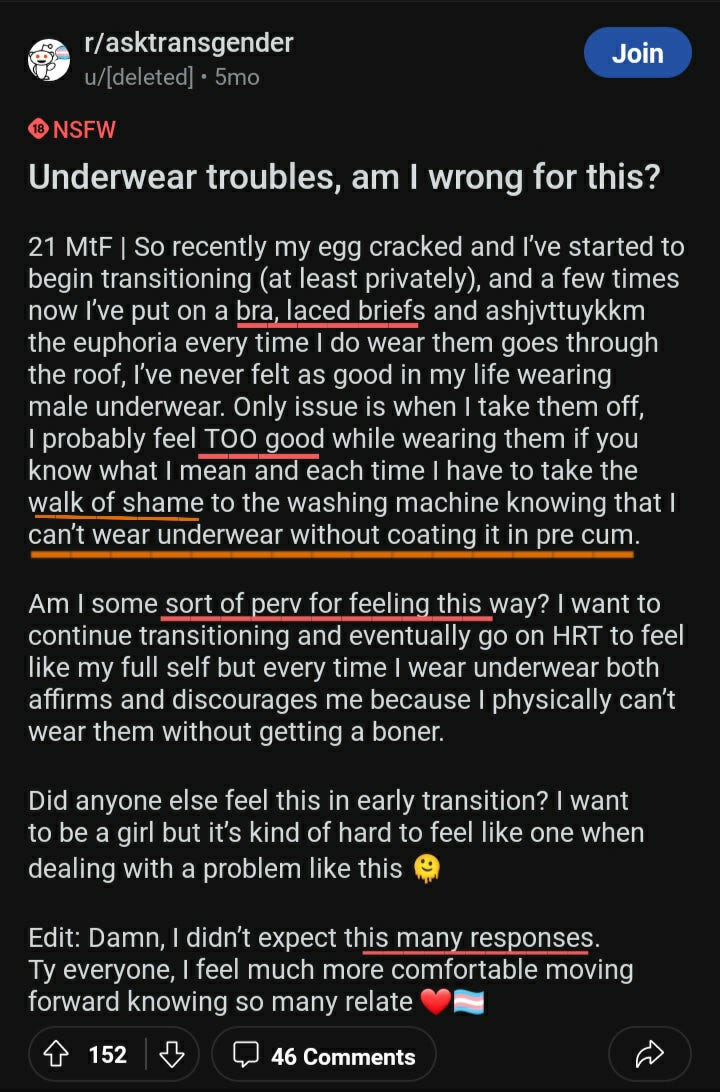This screenshot has width=720, height=1092.
Task: Click the NSFW tag label
Action: tap(84, 130)
